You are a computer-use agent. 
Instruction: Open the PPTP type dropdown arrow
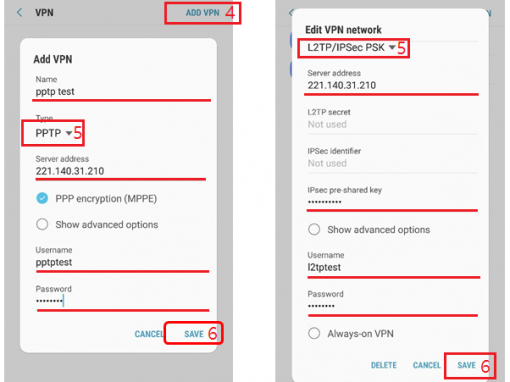tap(69, 133)
